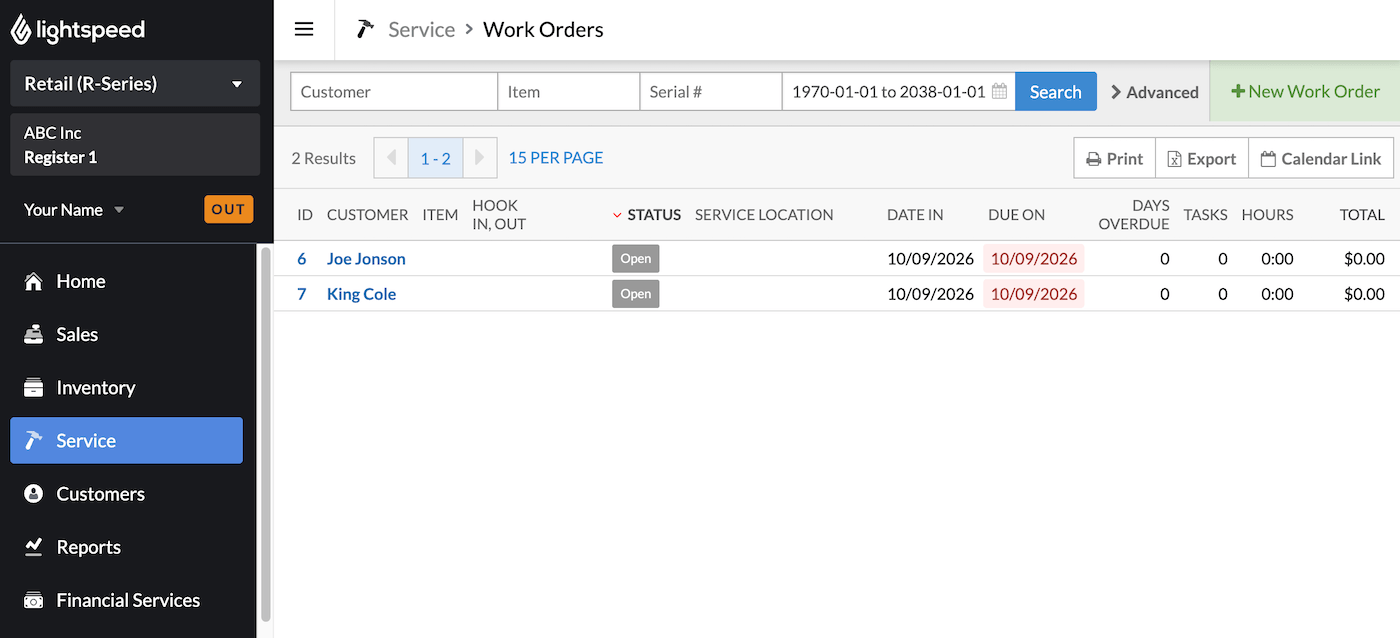The width and height of the screenshot is (1400, 638).
Task: Click the Lightspeed flame logo
Action: (21, 30)
